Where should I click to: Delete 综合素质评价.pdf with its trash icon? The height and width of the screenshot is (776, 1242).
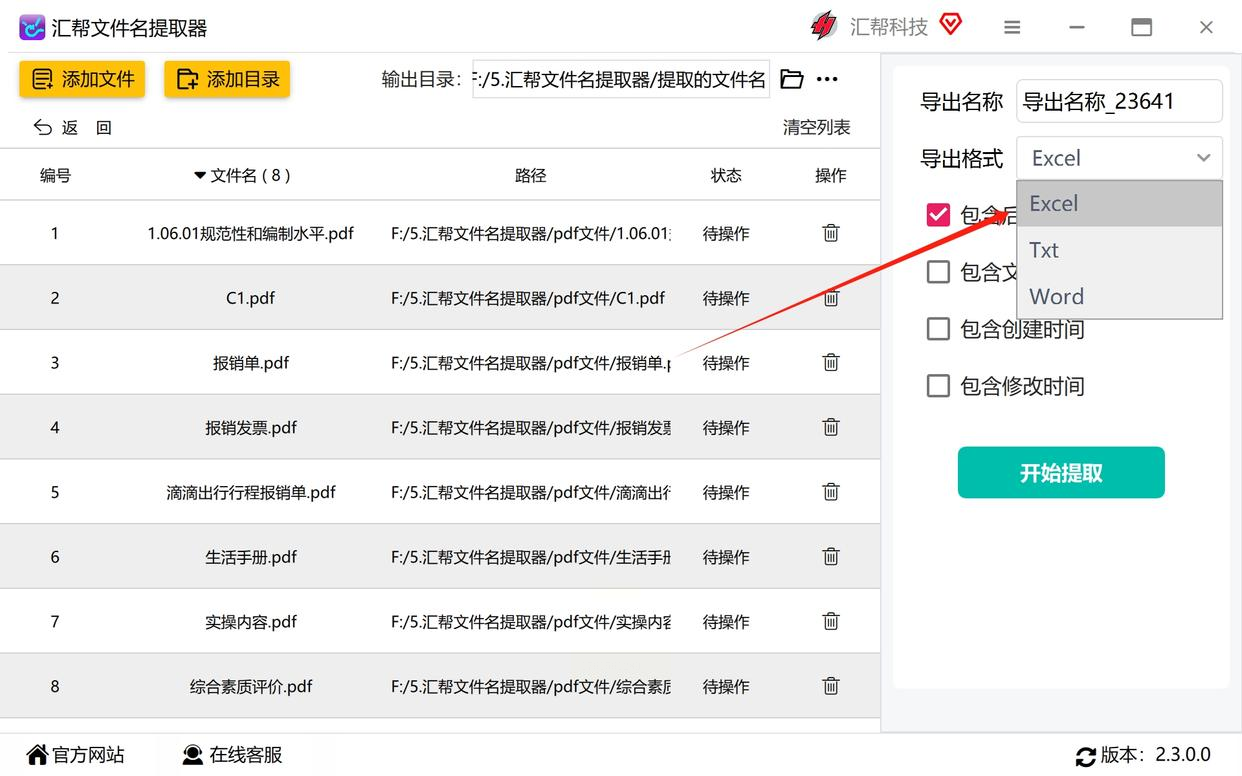(830, 686)
